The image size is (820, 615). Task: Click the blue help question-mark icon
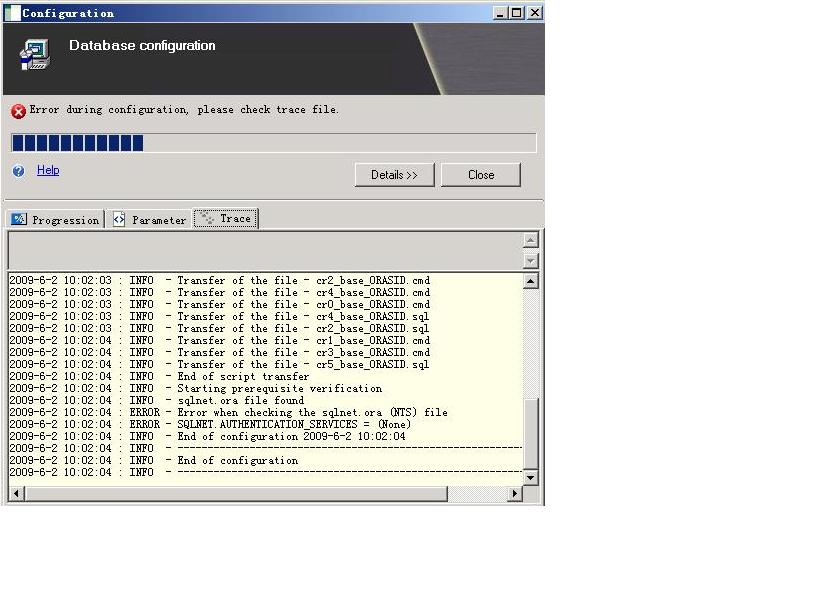(x=18, y=171)
